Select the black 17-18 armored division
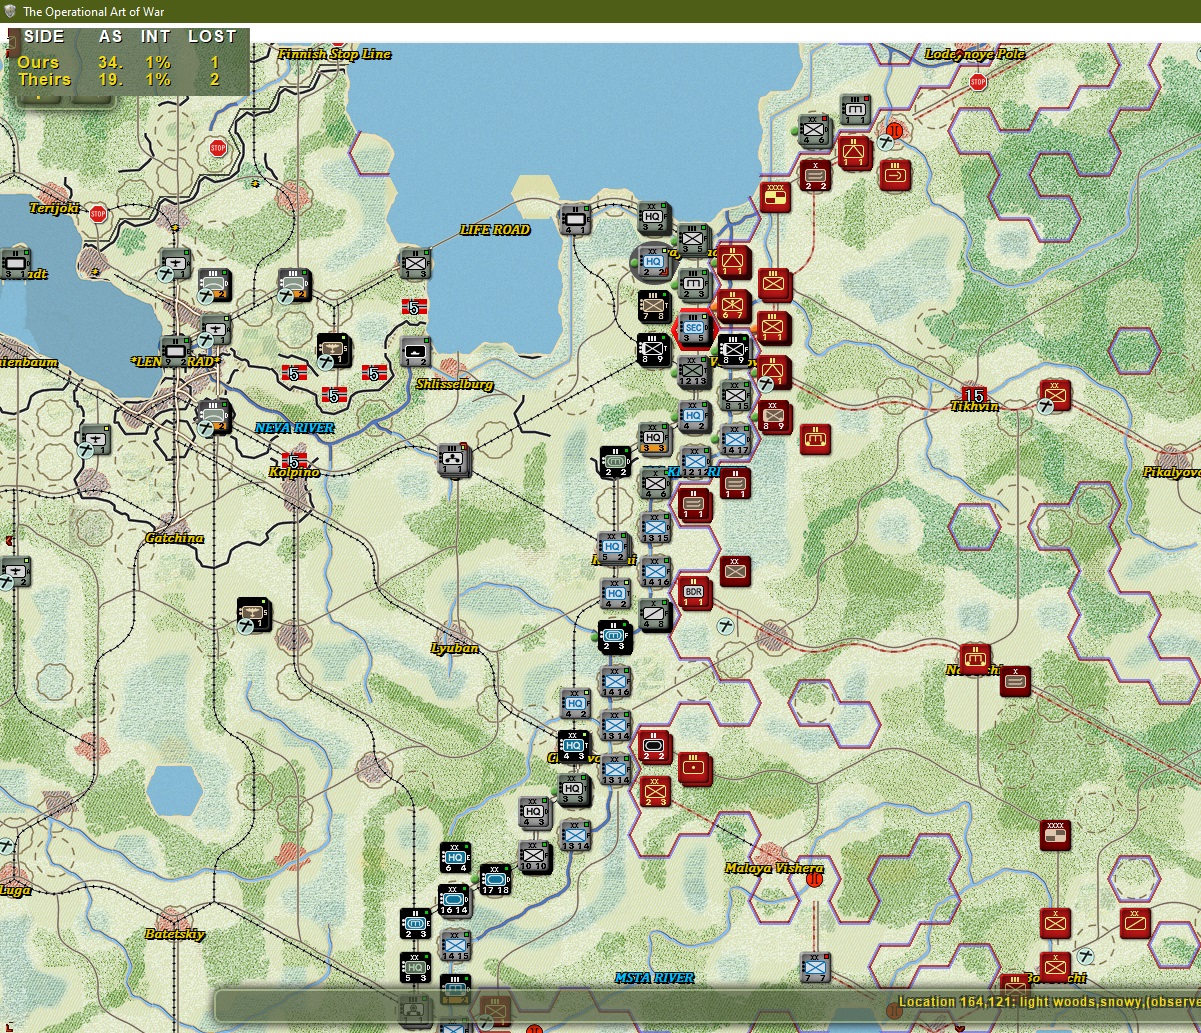 tap(495, 880)
